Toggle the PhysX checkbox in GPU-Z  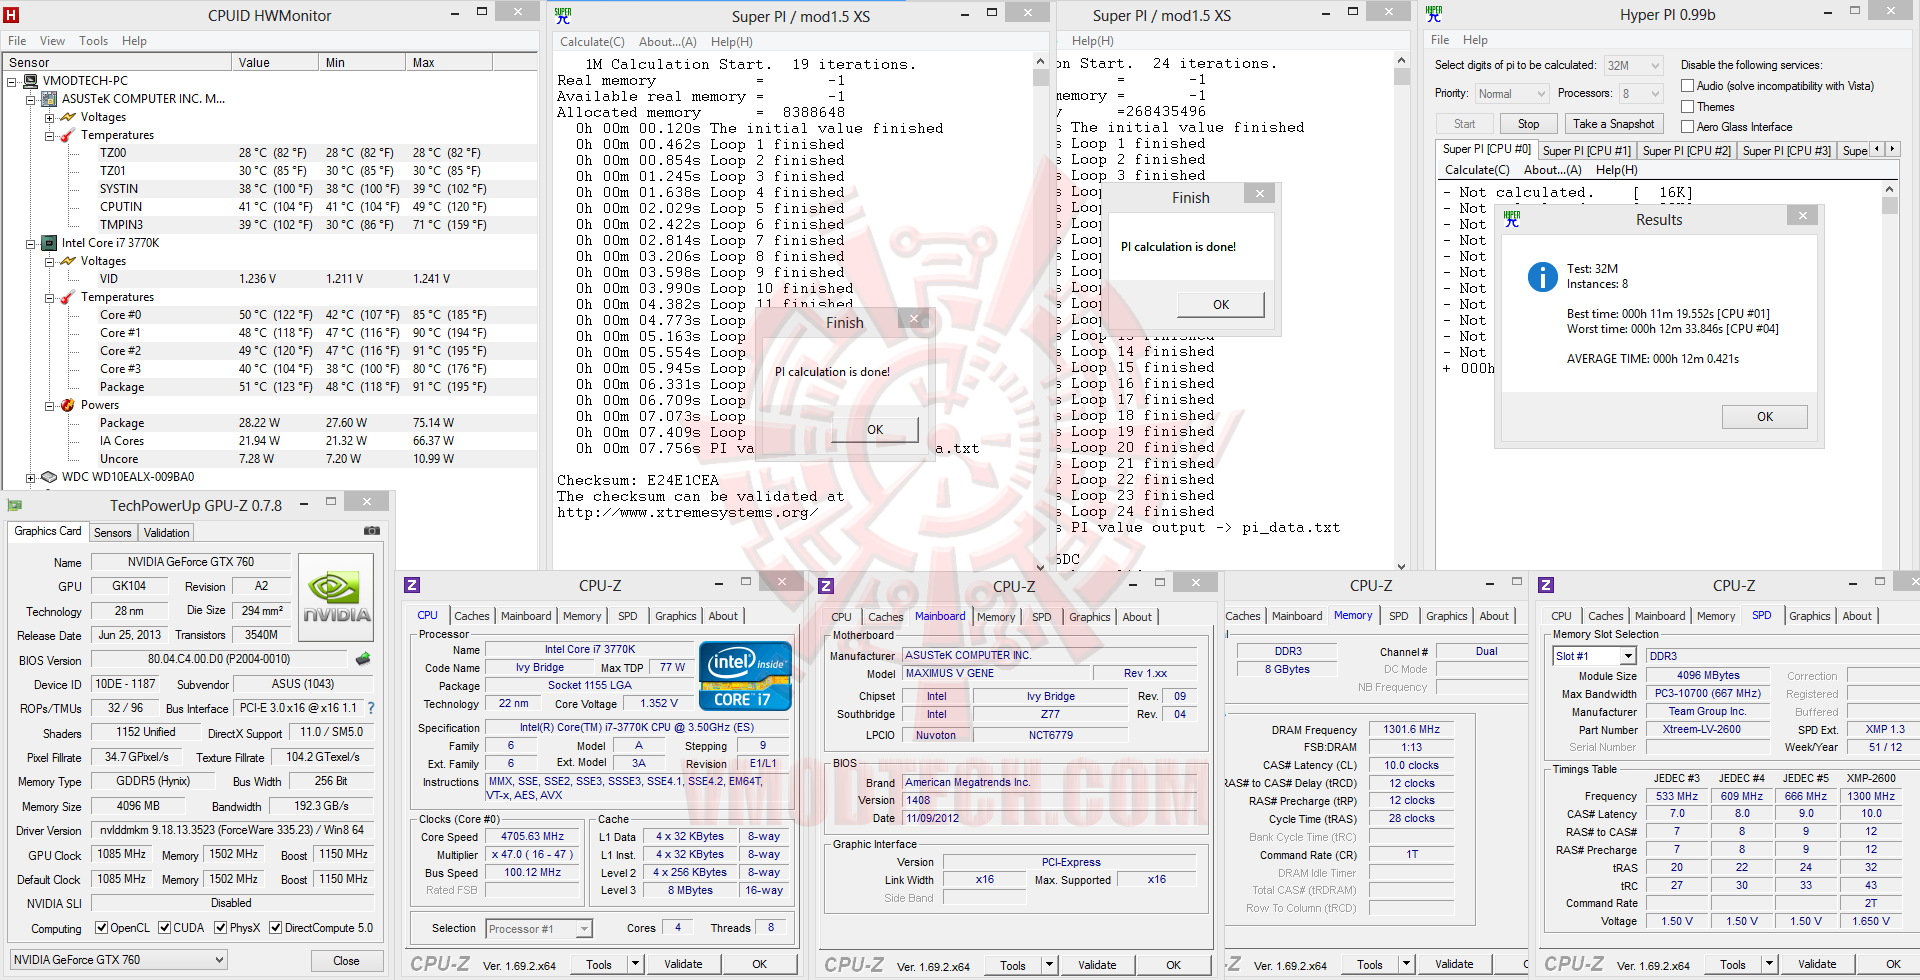(221, 928)
